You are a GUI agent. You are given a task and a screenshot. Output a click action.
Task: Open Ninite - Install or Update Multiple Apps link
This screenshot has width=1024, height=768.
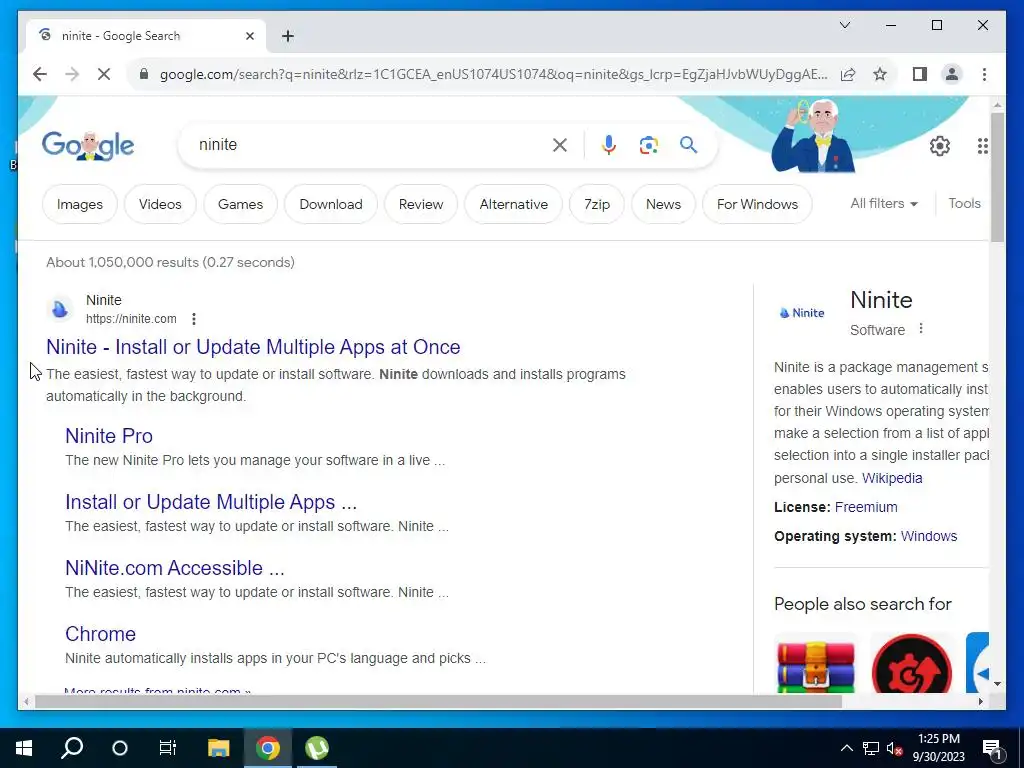(x=253, y=347)
